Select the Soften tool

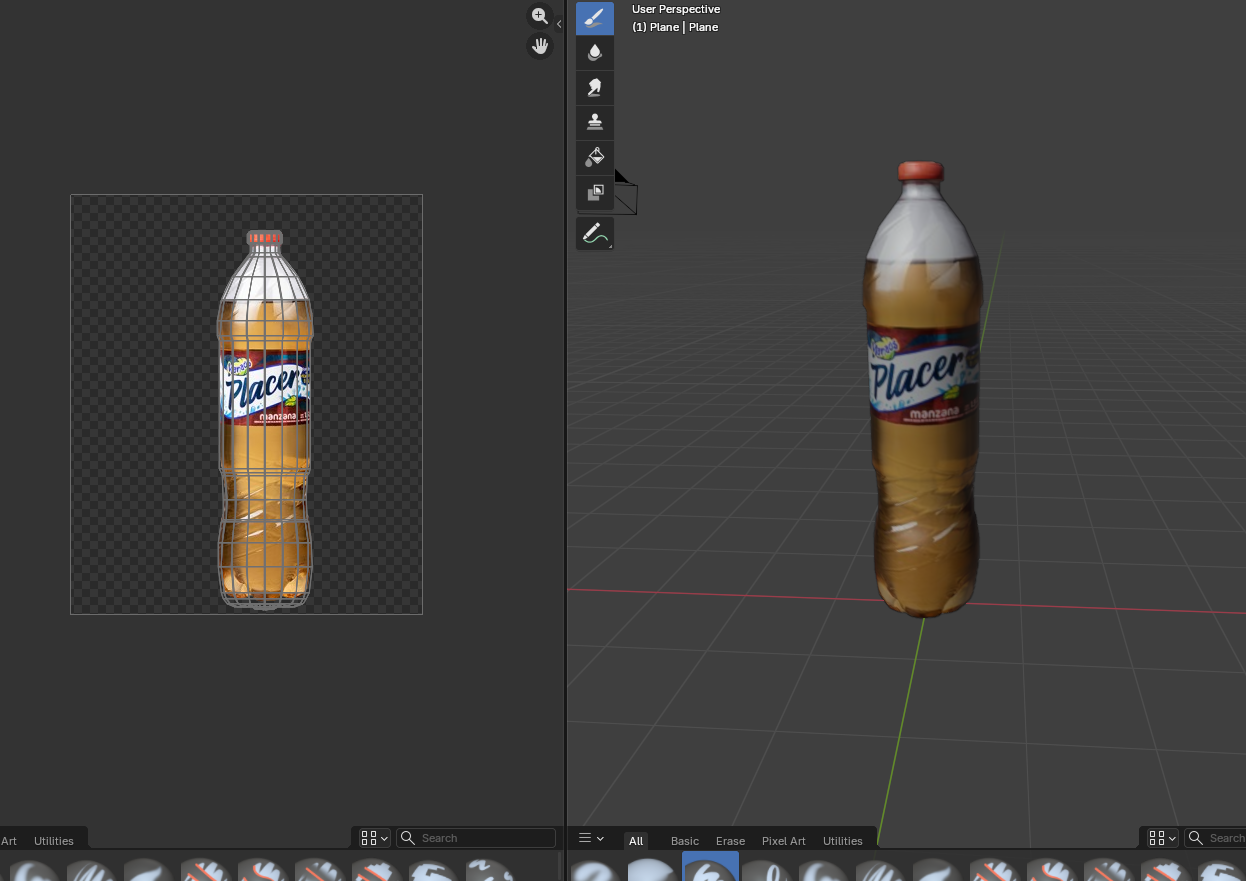click(x=595, y=53)
